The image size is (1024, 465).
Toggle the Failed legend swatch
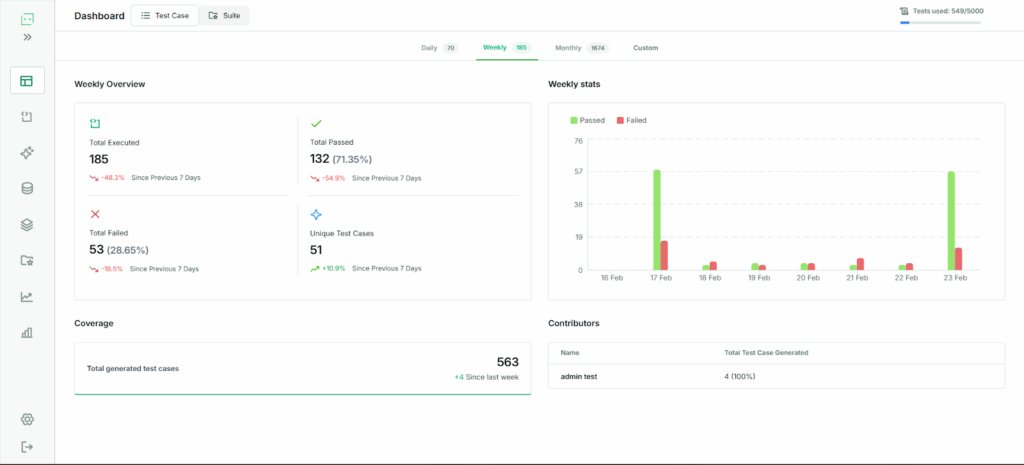tap(620, 120)
